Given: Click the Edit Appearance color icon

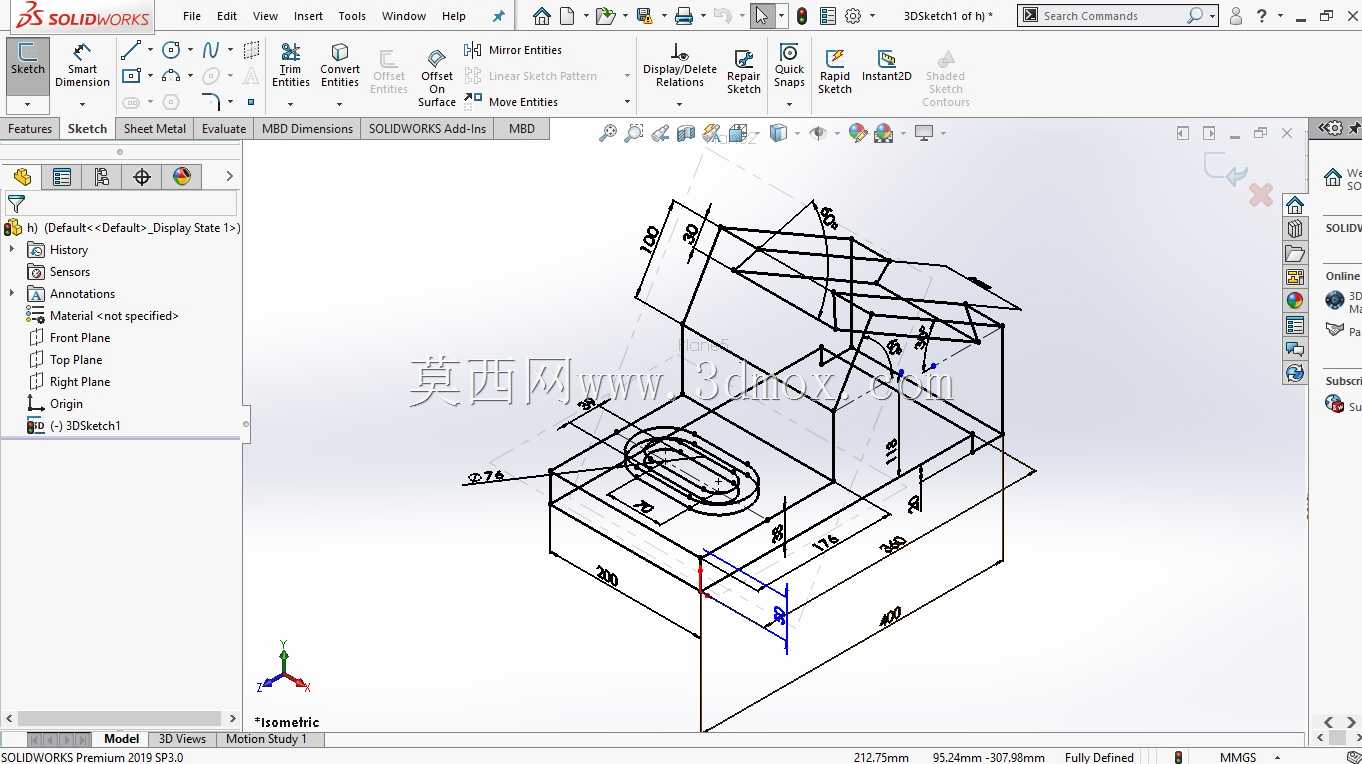Looking at the screenshot, I should 857,133.
